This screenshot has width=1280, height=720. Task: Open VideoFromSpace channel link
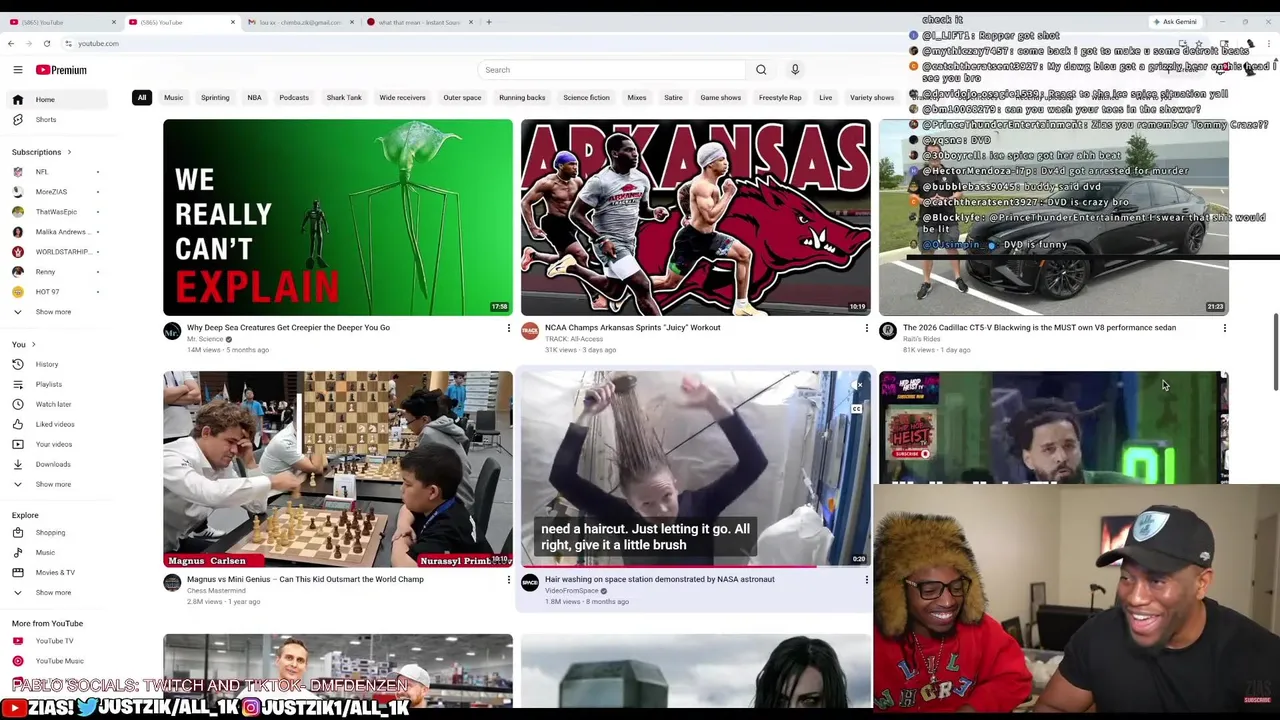[572, 591]
